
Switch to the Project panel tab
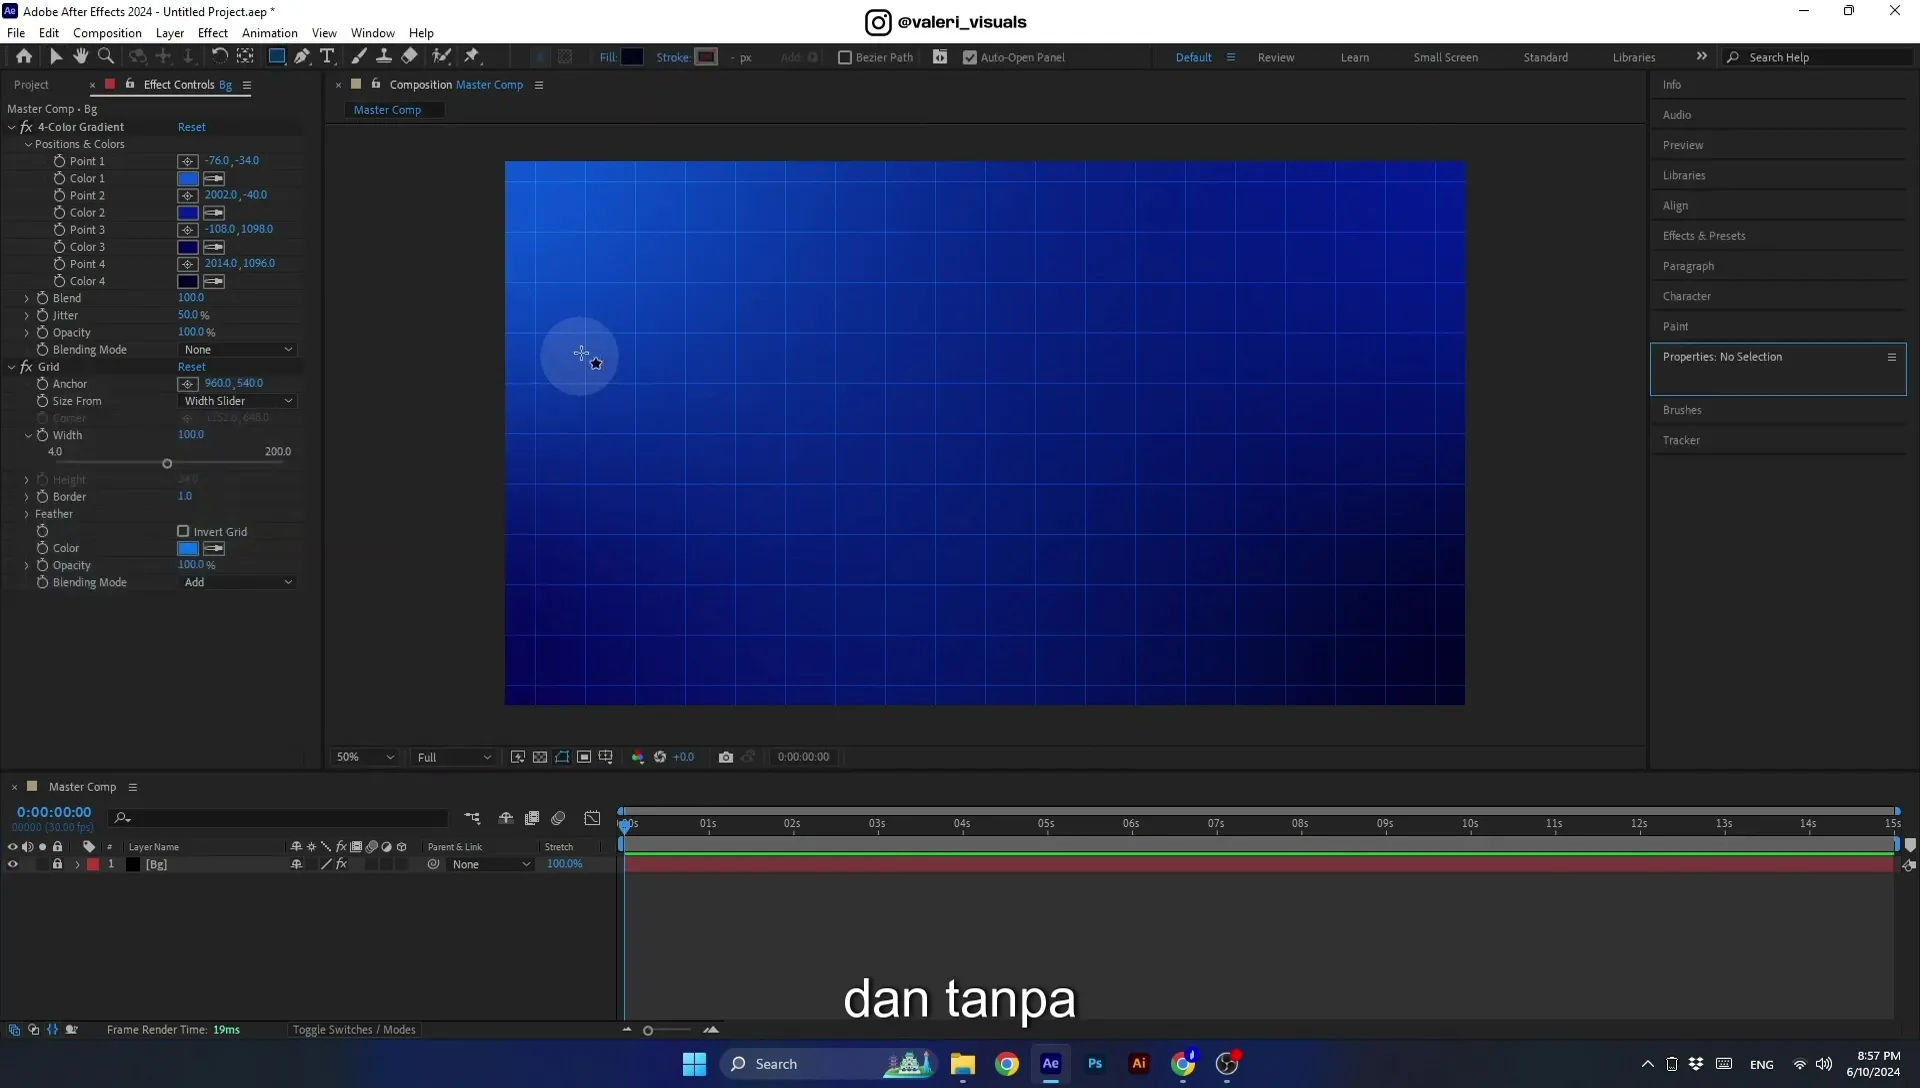31,85
